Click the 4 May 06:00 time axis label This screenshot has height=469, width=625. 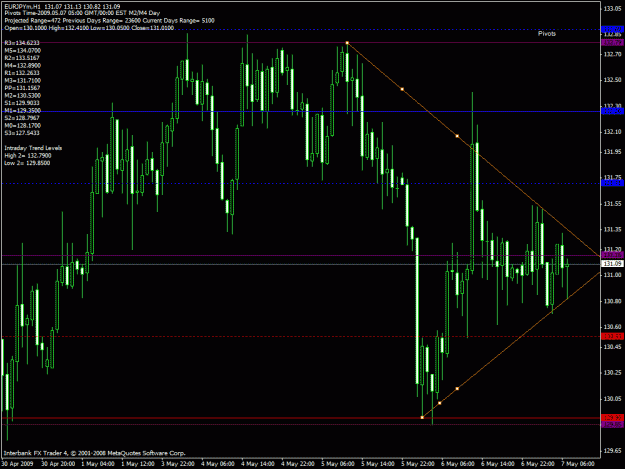(218, 464)
